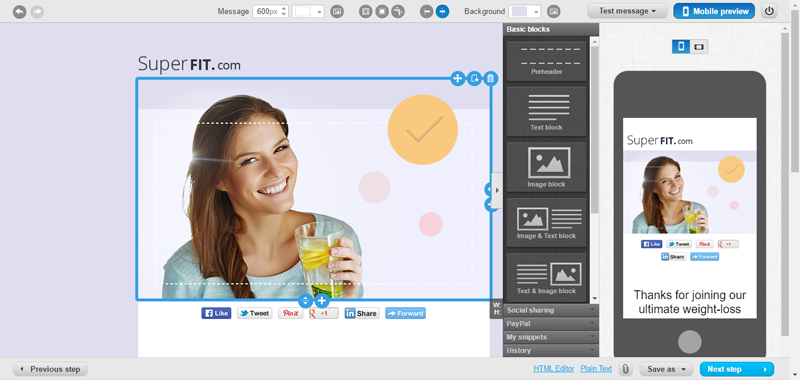Click the SuperFIT.com logo in the editor
Screen dimensions: 800x380
click(189, 64)
